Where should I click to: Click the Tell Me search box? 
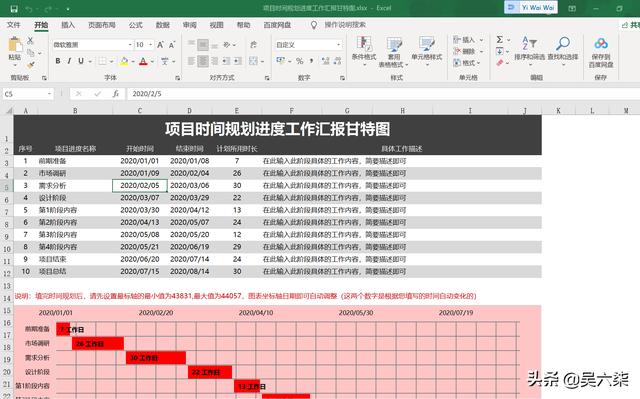[x=345, y=25]
